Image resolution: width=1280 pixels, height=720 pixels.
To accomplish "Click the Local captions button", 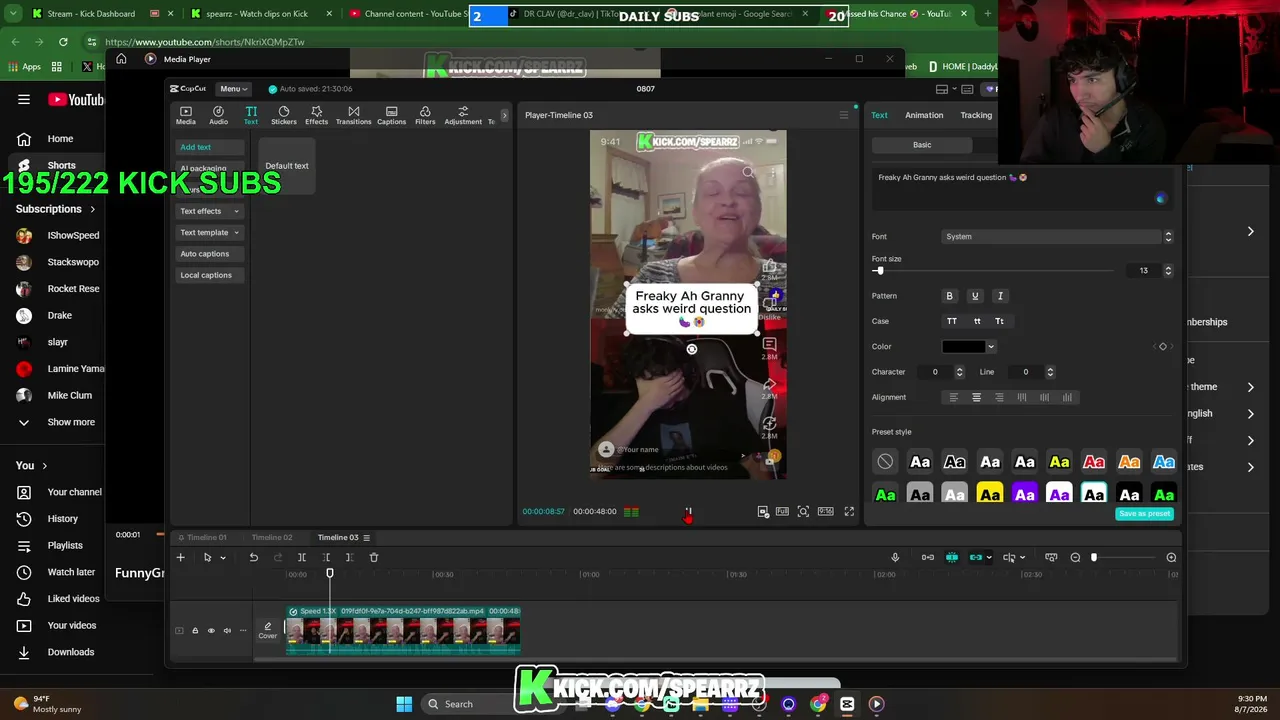I will coord(209,275).
